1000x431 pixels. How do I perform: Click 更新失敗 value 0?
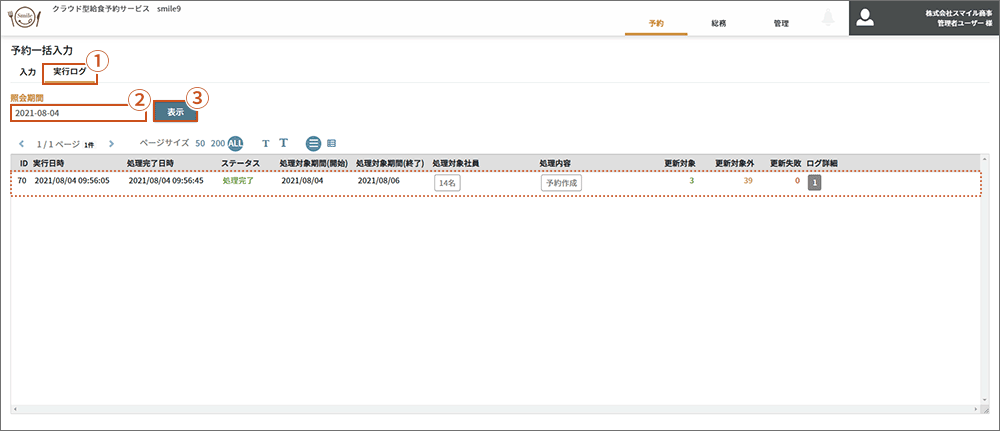pyautogui.click(x=797, y=181)
